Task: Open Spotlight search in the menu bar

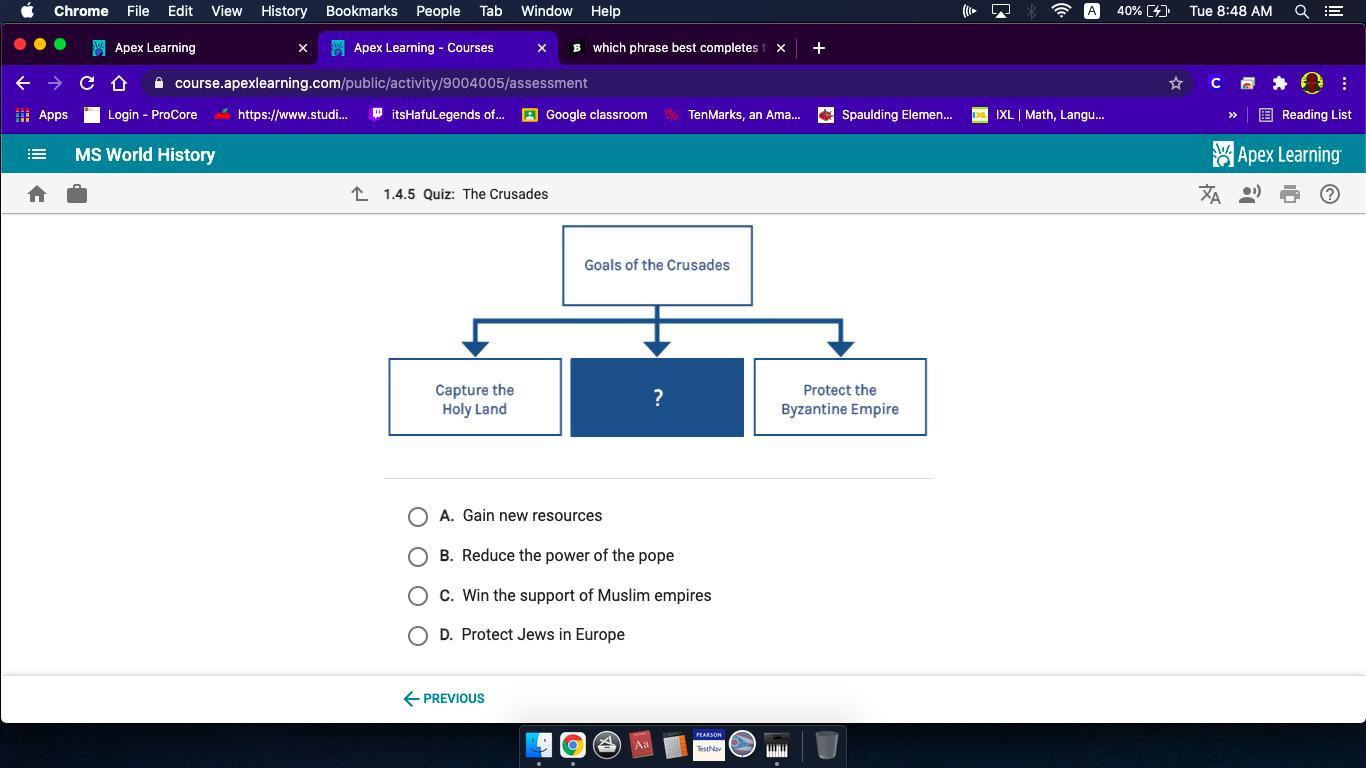Action: click(1302, 11)
